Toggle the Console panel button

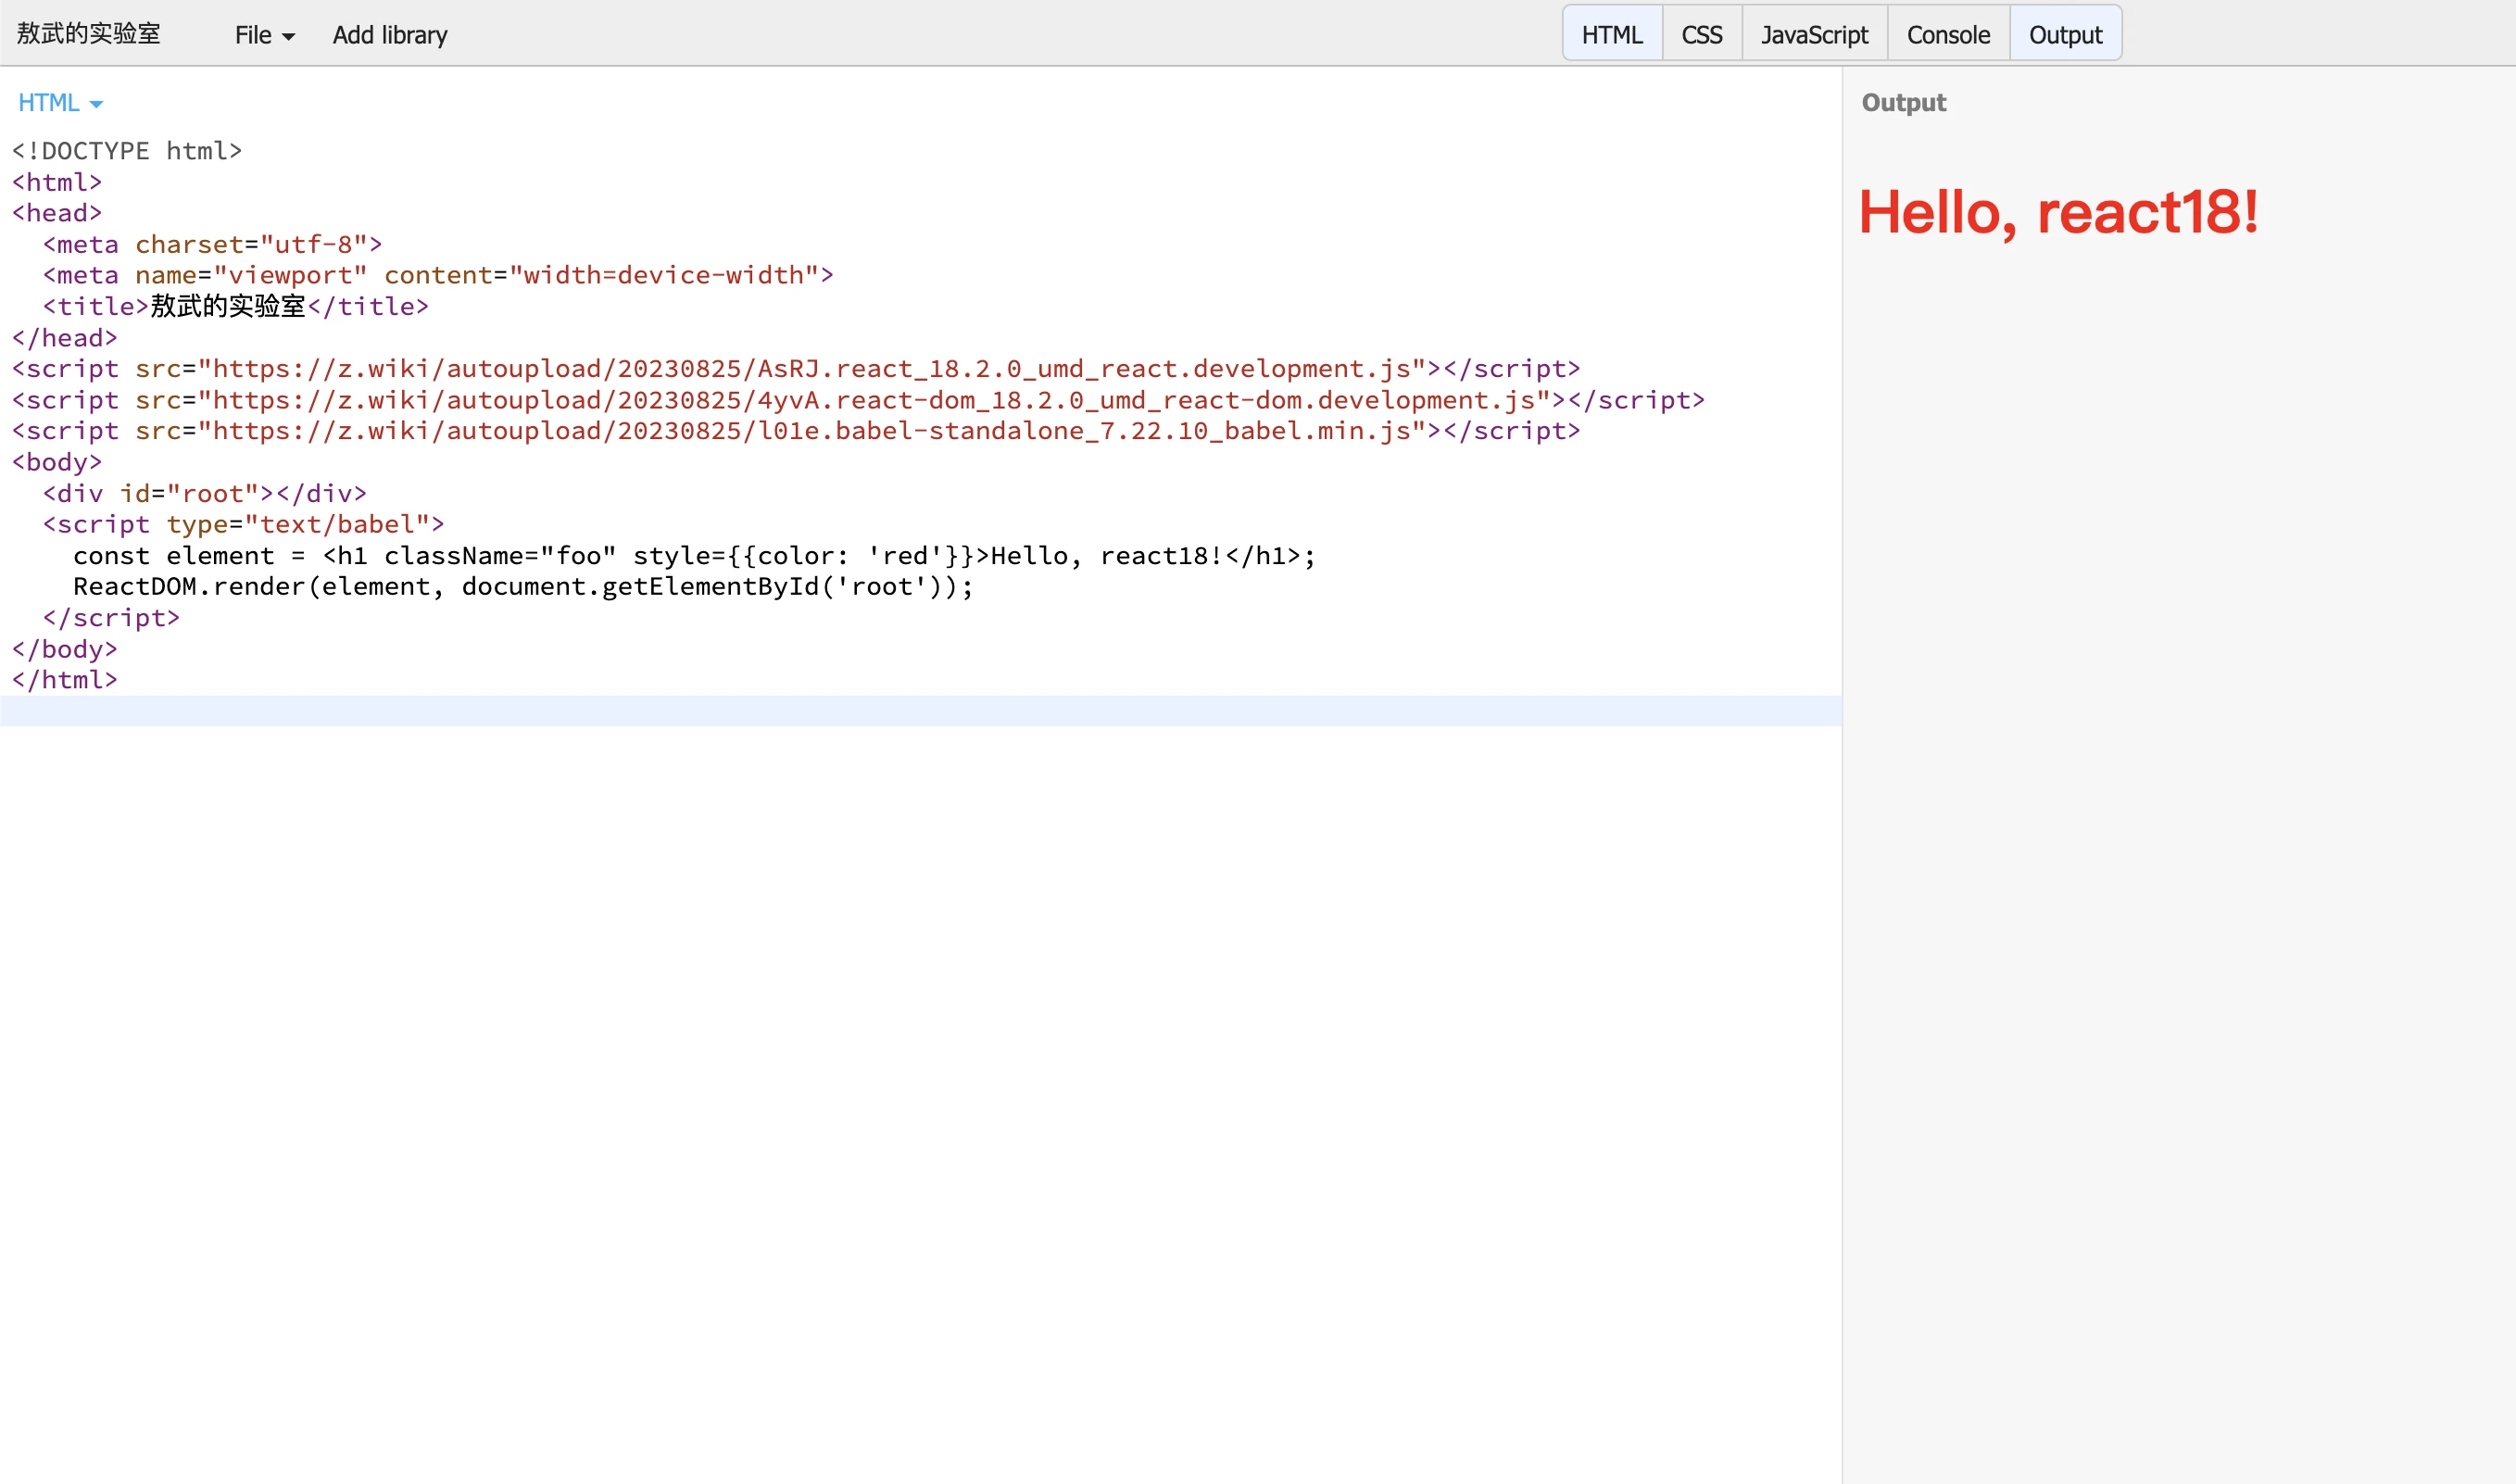tap(1948, 34)
